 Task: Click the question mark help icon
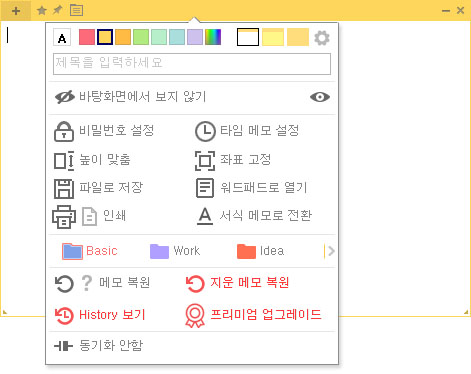(87, 283)
